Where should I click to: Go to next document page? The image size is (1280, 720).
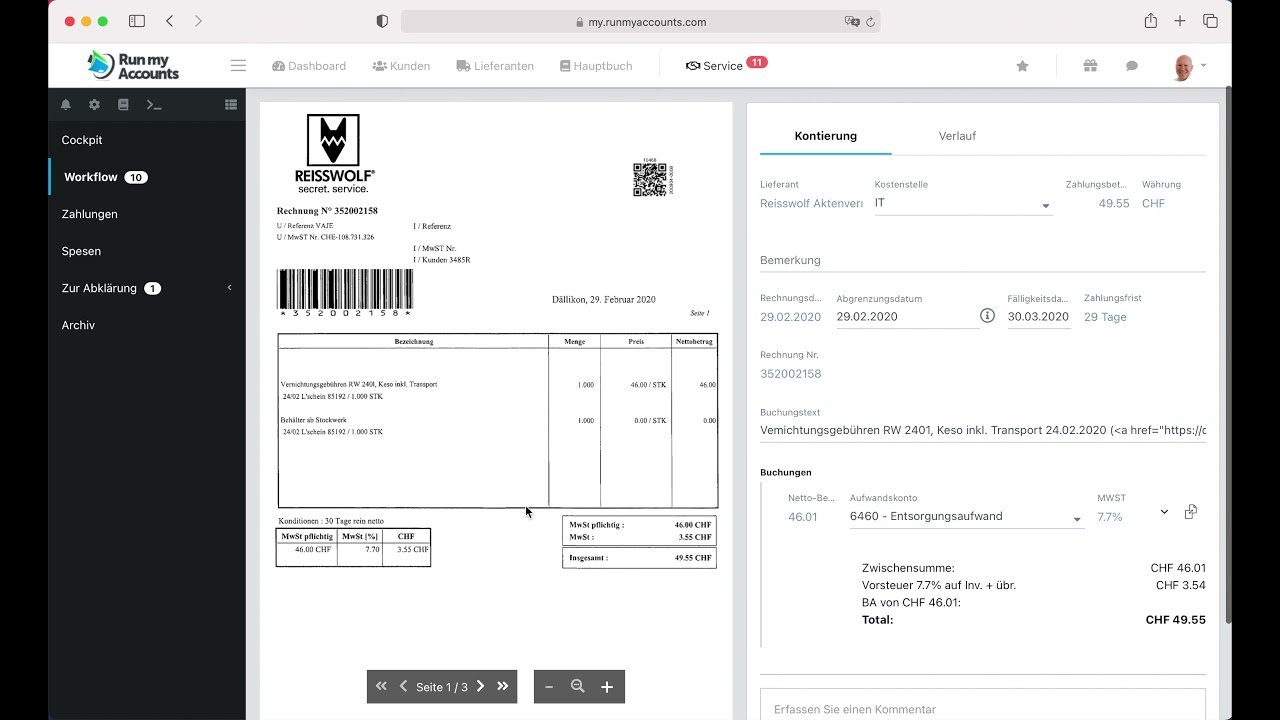tap(480, 686)
